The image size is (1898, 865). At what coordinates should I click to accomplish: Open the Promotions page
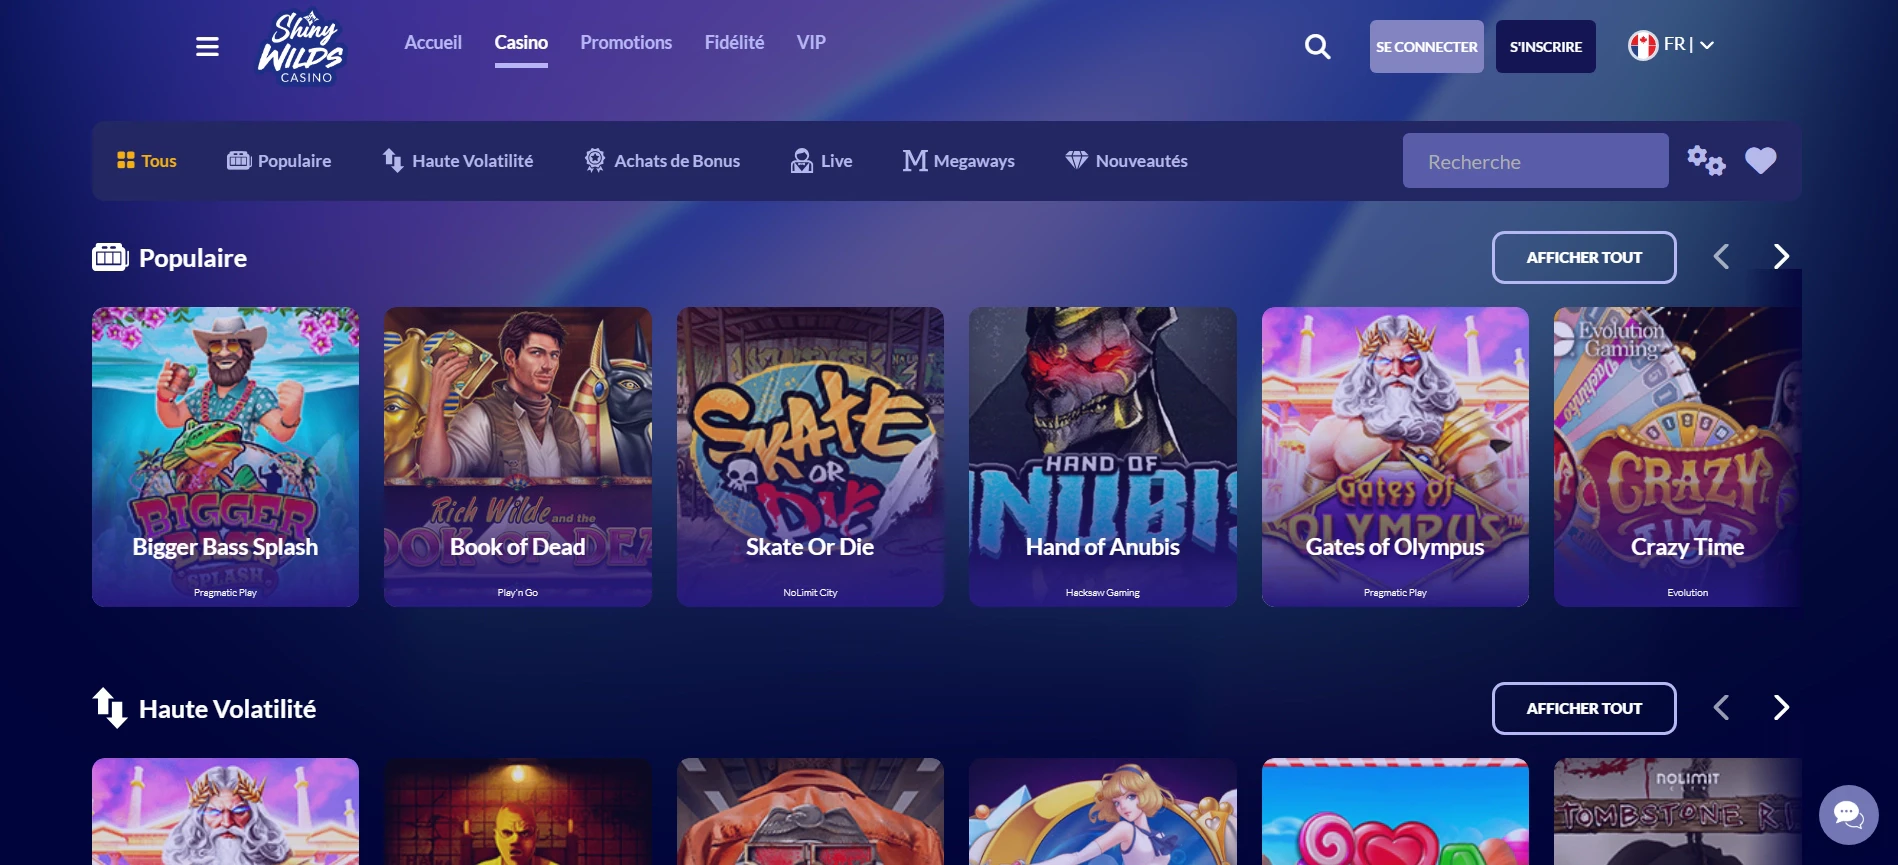[626, 42]
